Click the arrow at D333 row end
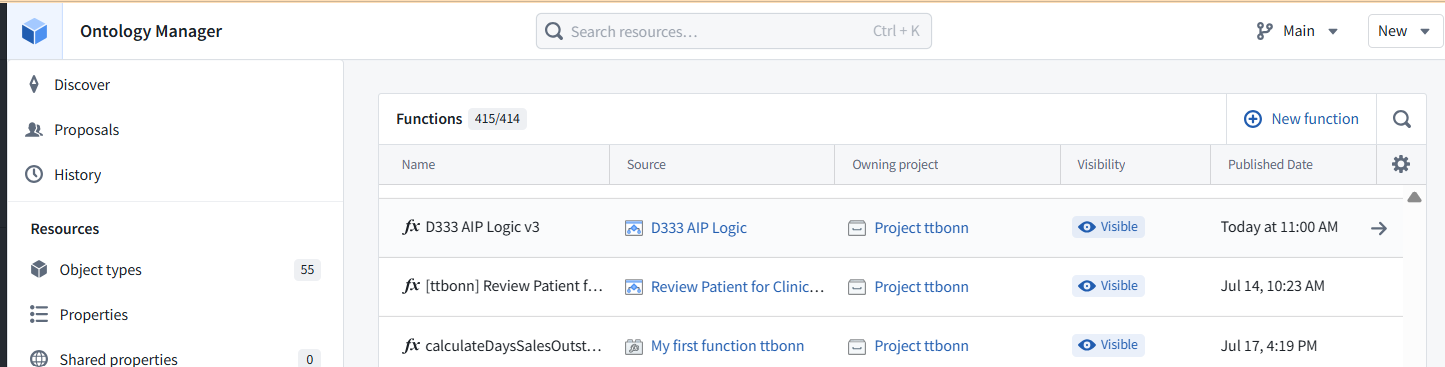Screen dimensions: 1445x367 tap(1379, 228)
